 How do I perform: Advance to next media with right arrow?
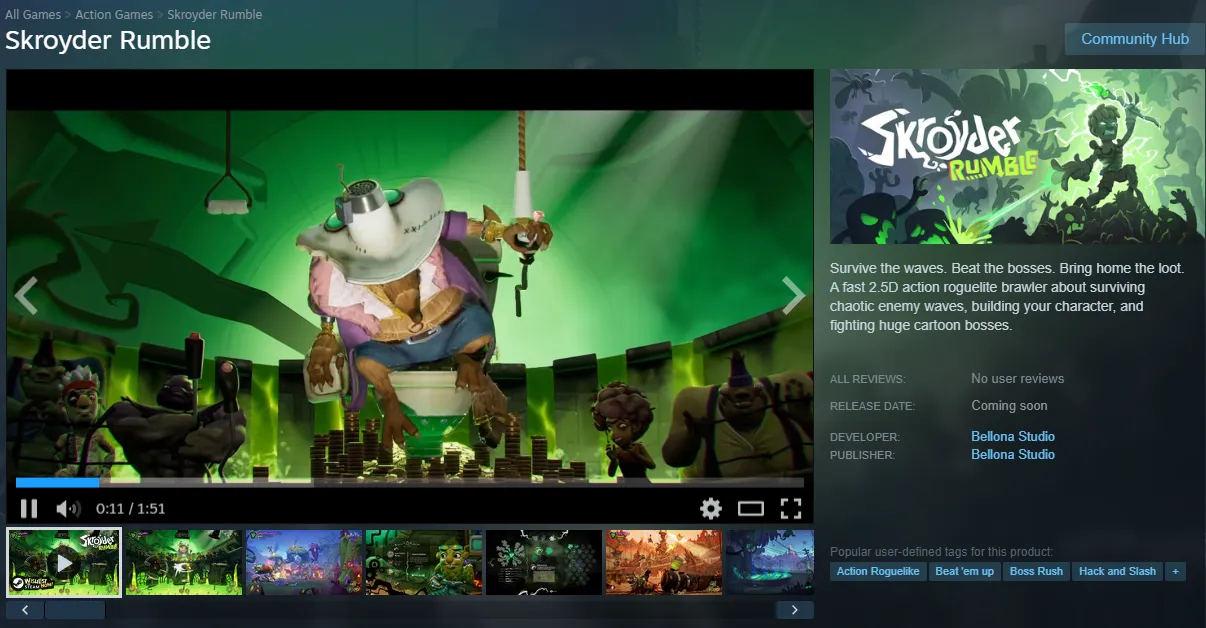(x=793, y=296)
